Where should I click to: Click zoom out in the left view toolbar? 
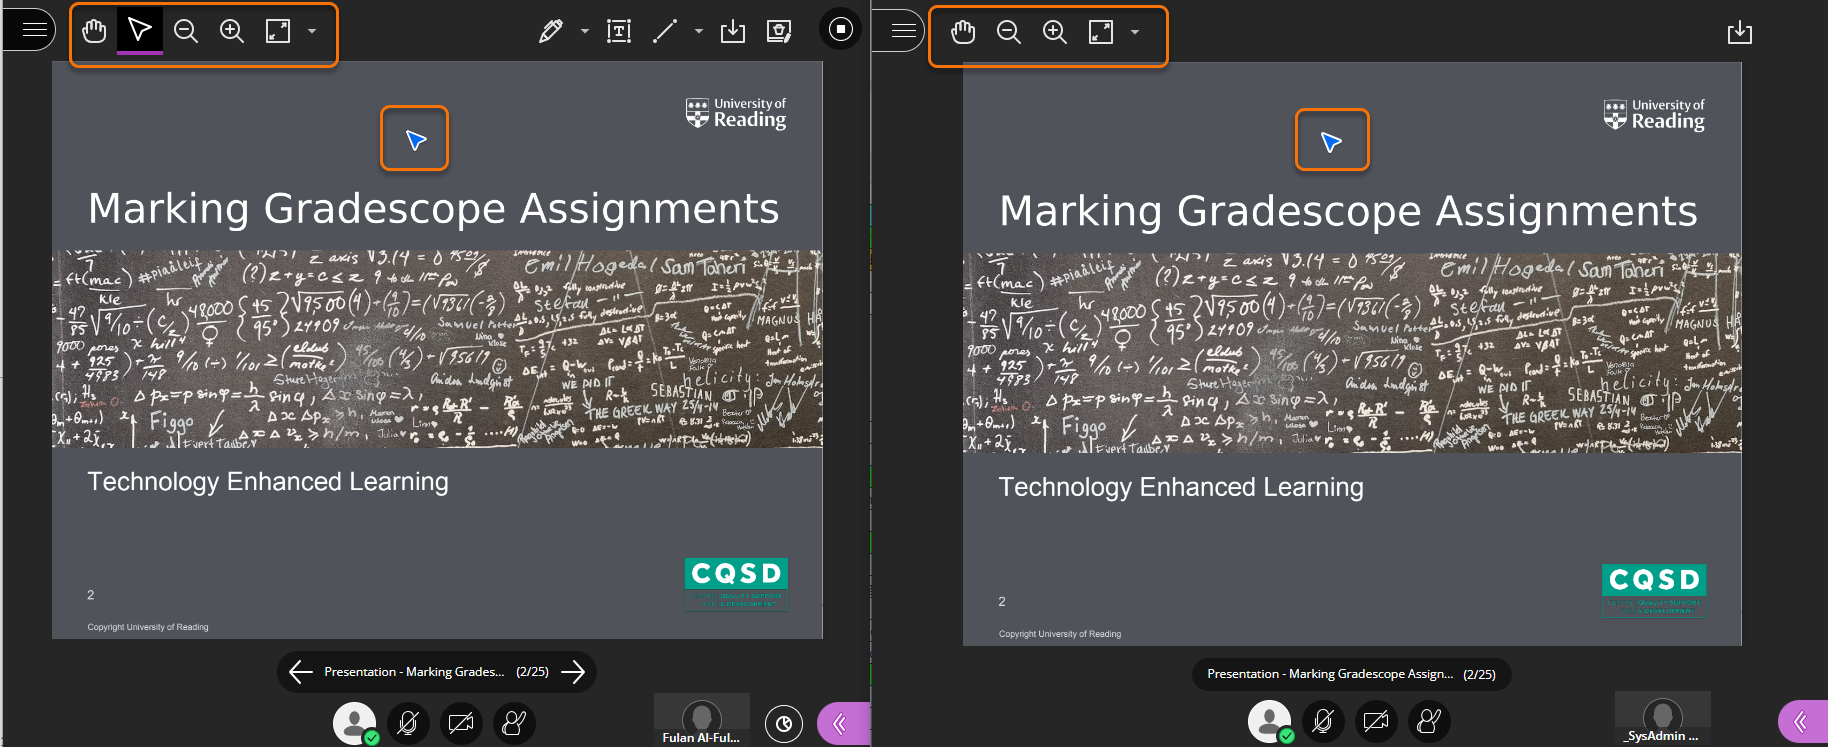(186, 31)
